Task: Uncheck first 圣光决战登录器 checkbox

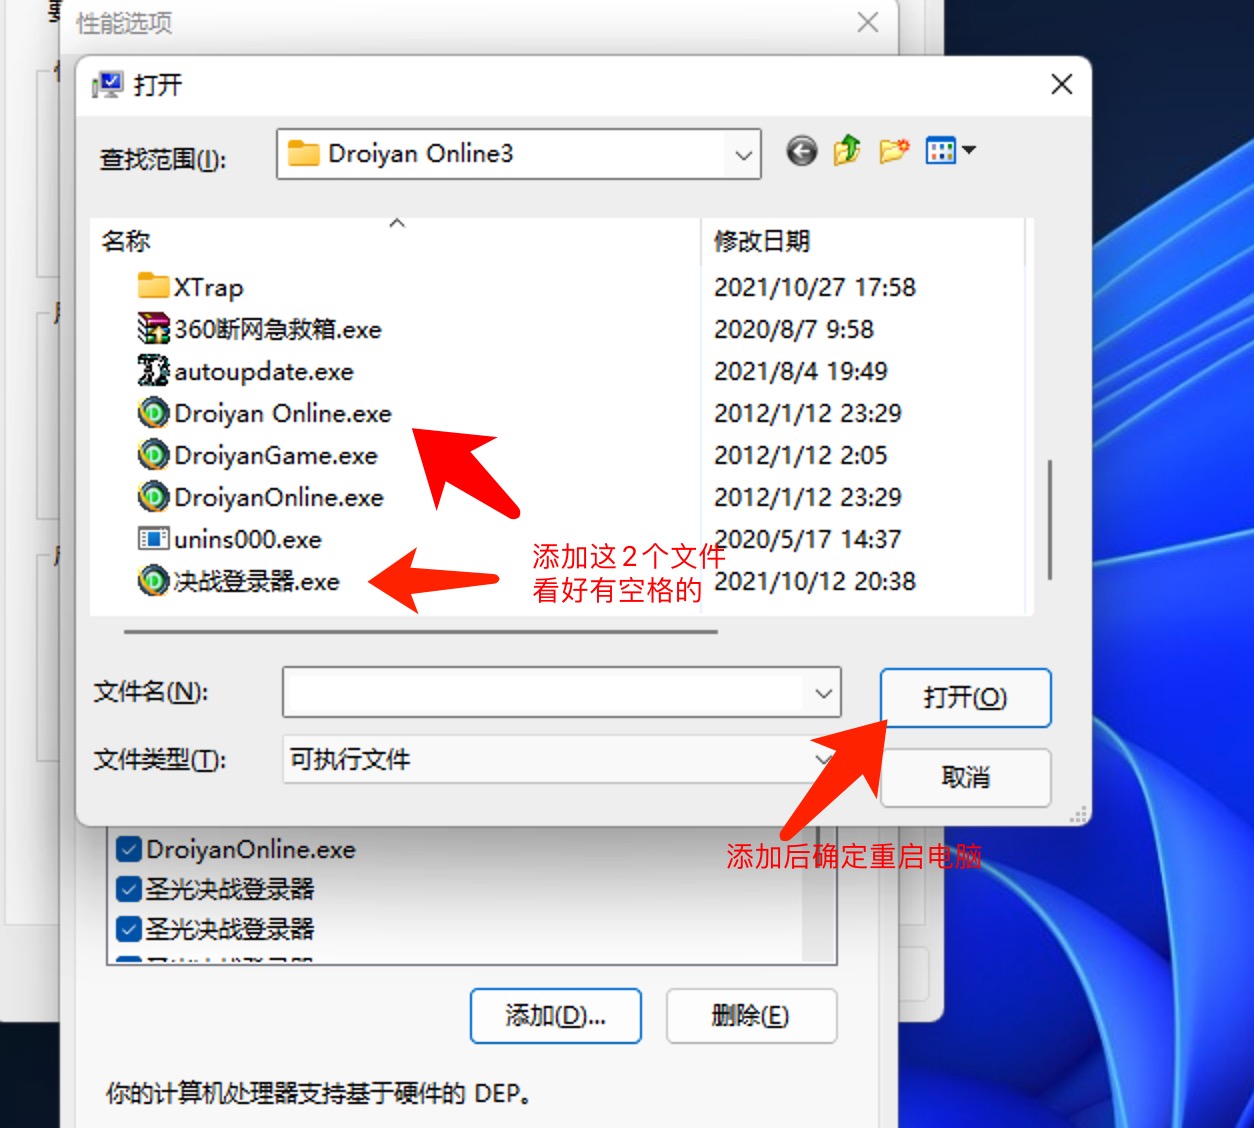Action: (x=128, y=889)
